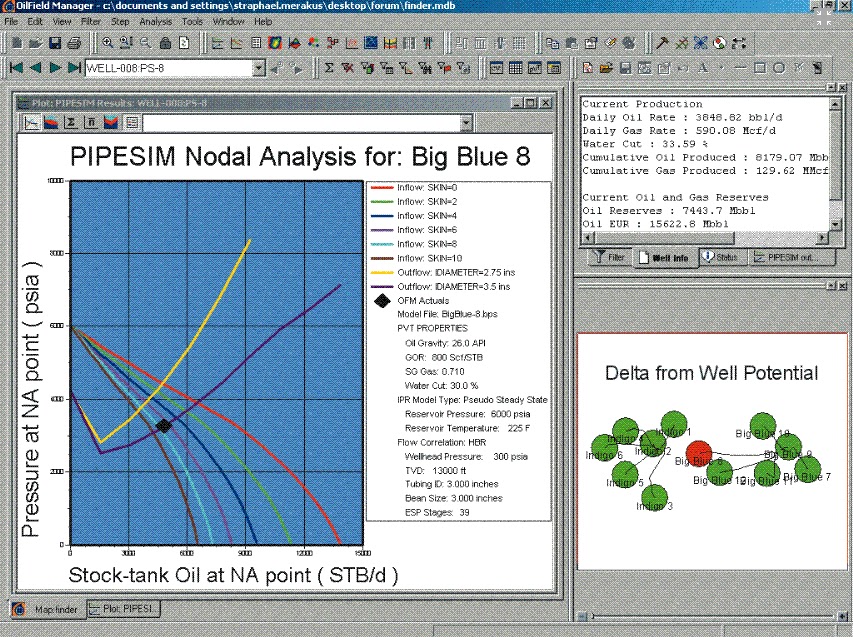Toggle the filter funnel icon in the filter toolbar
853x638 pixels.
598,257
